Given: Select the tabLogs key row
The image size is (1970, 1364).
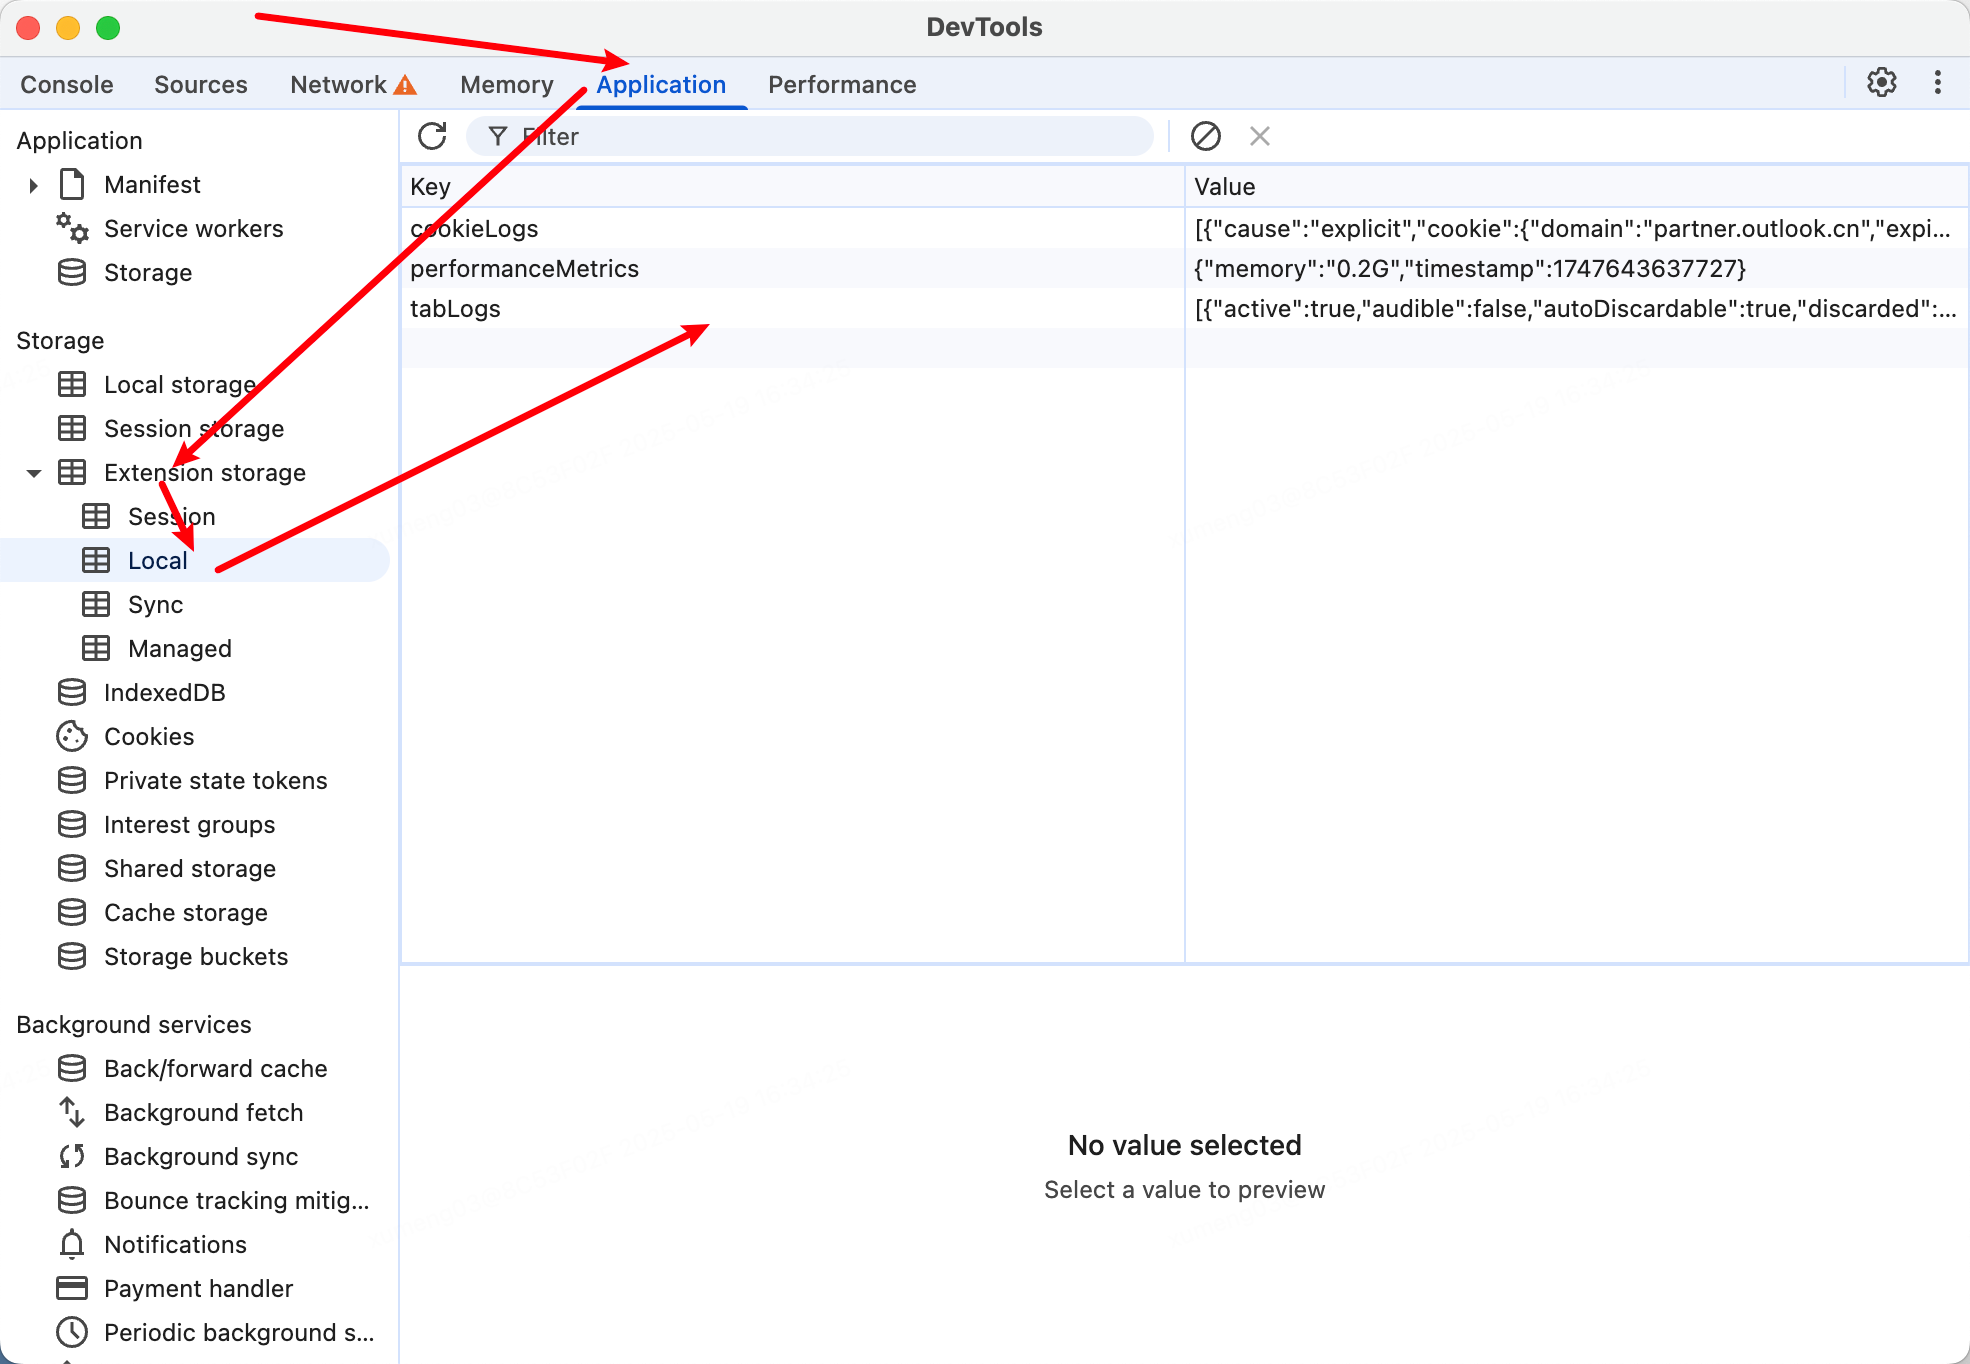Looking at the screenshot, I should coord(455,309).
